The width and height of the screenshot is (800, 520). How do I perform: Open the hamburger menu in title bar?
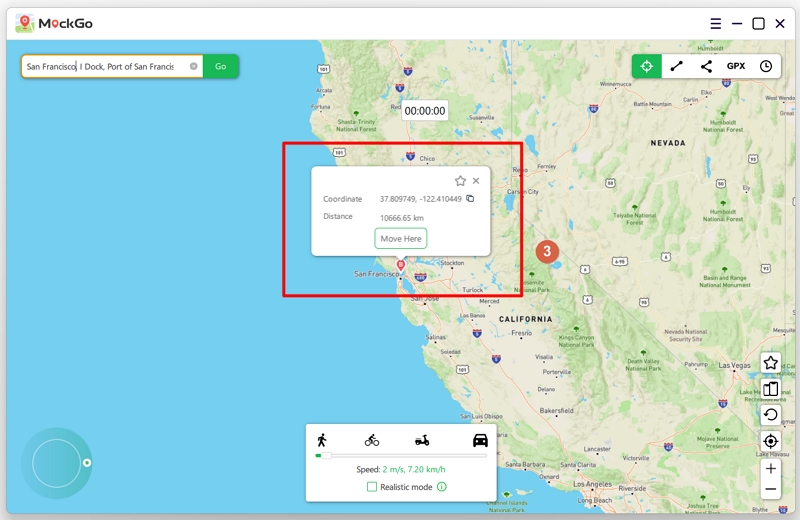click(716, 23)
